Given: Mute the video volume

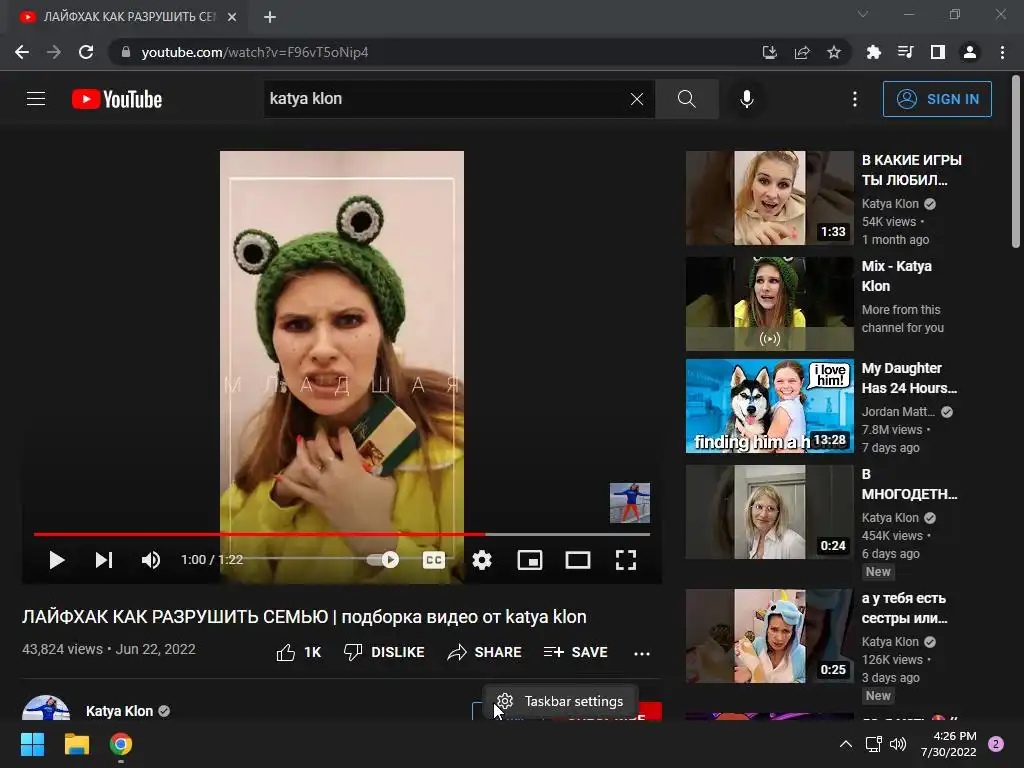Looking at the screenshot, I should [151, 560].
